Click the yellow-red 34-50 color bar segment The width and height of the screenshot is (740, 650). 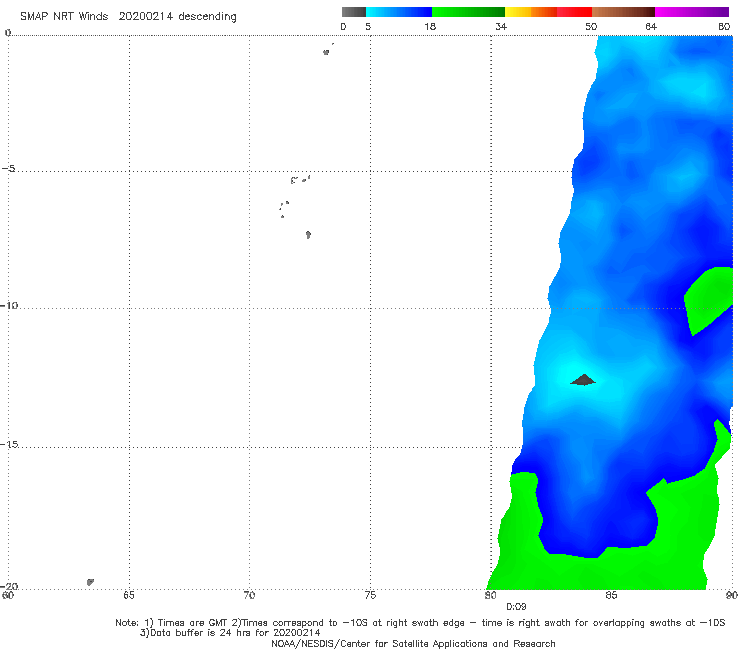coord(548,12)
